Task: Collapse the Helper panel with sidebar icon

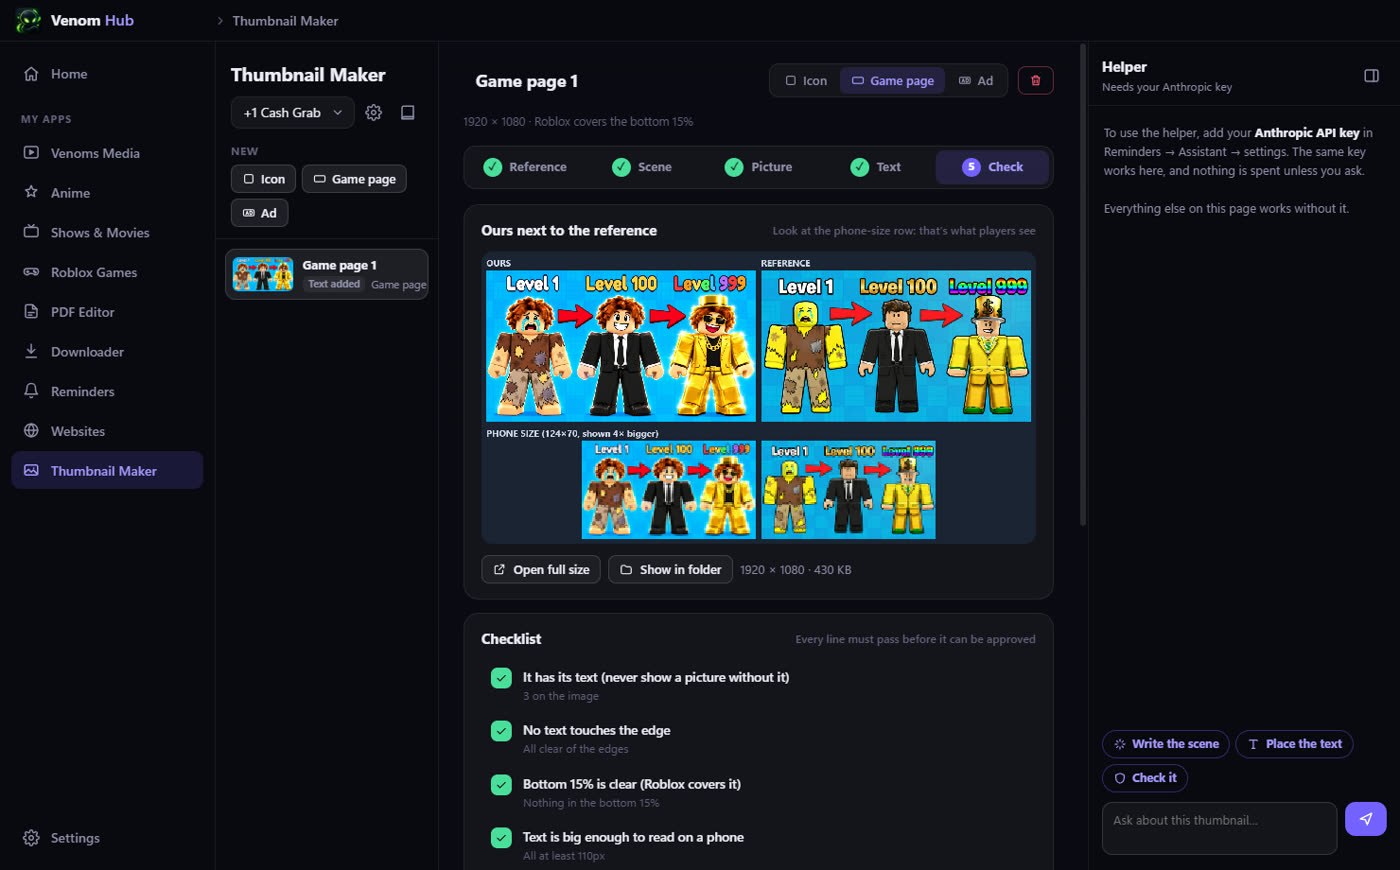Action: 1372,76
